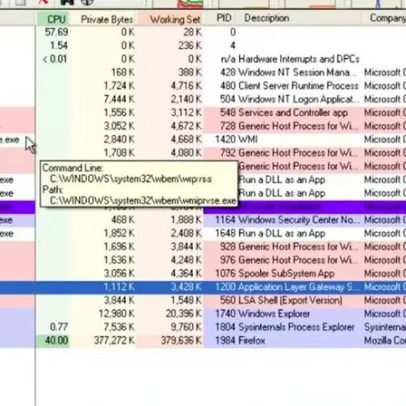Viewport: 406px width, 406px height.
Task: Select the Spooler SubSystem App row
Action: [203, 273]
